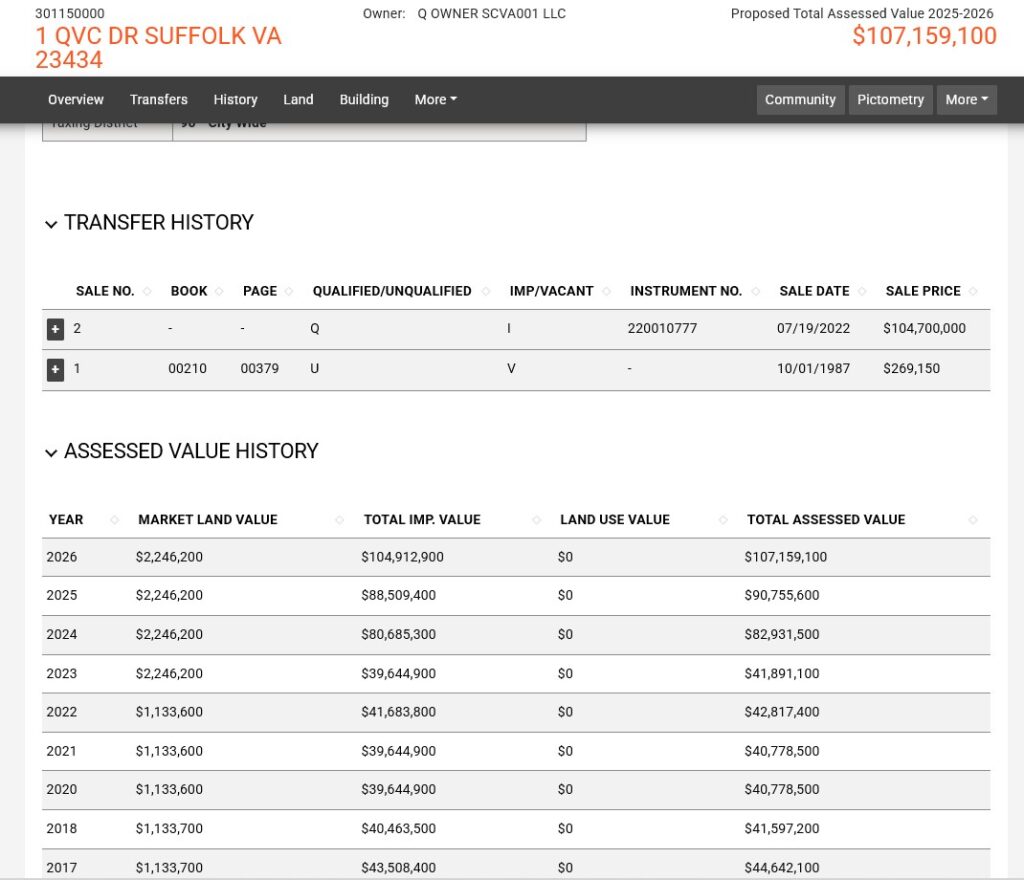The height and width of the screenshot is (880, 1024).
Task: Go to the Overview tab
Action: point(76,100)
